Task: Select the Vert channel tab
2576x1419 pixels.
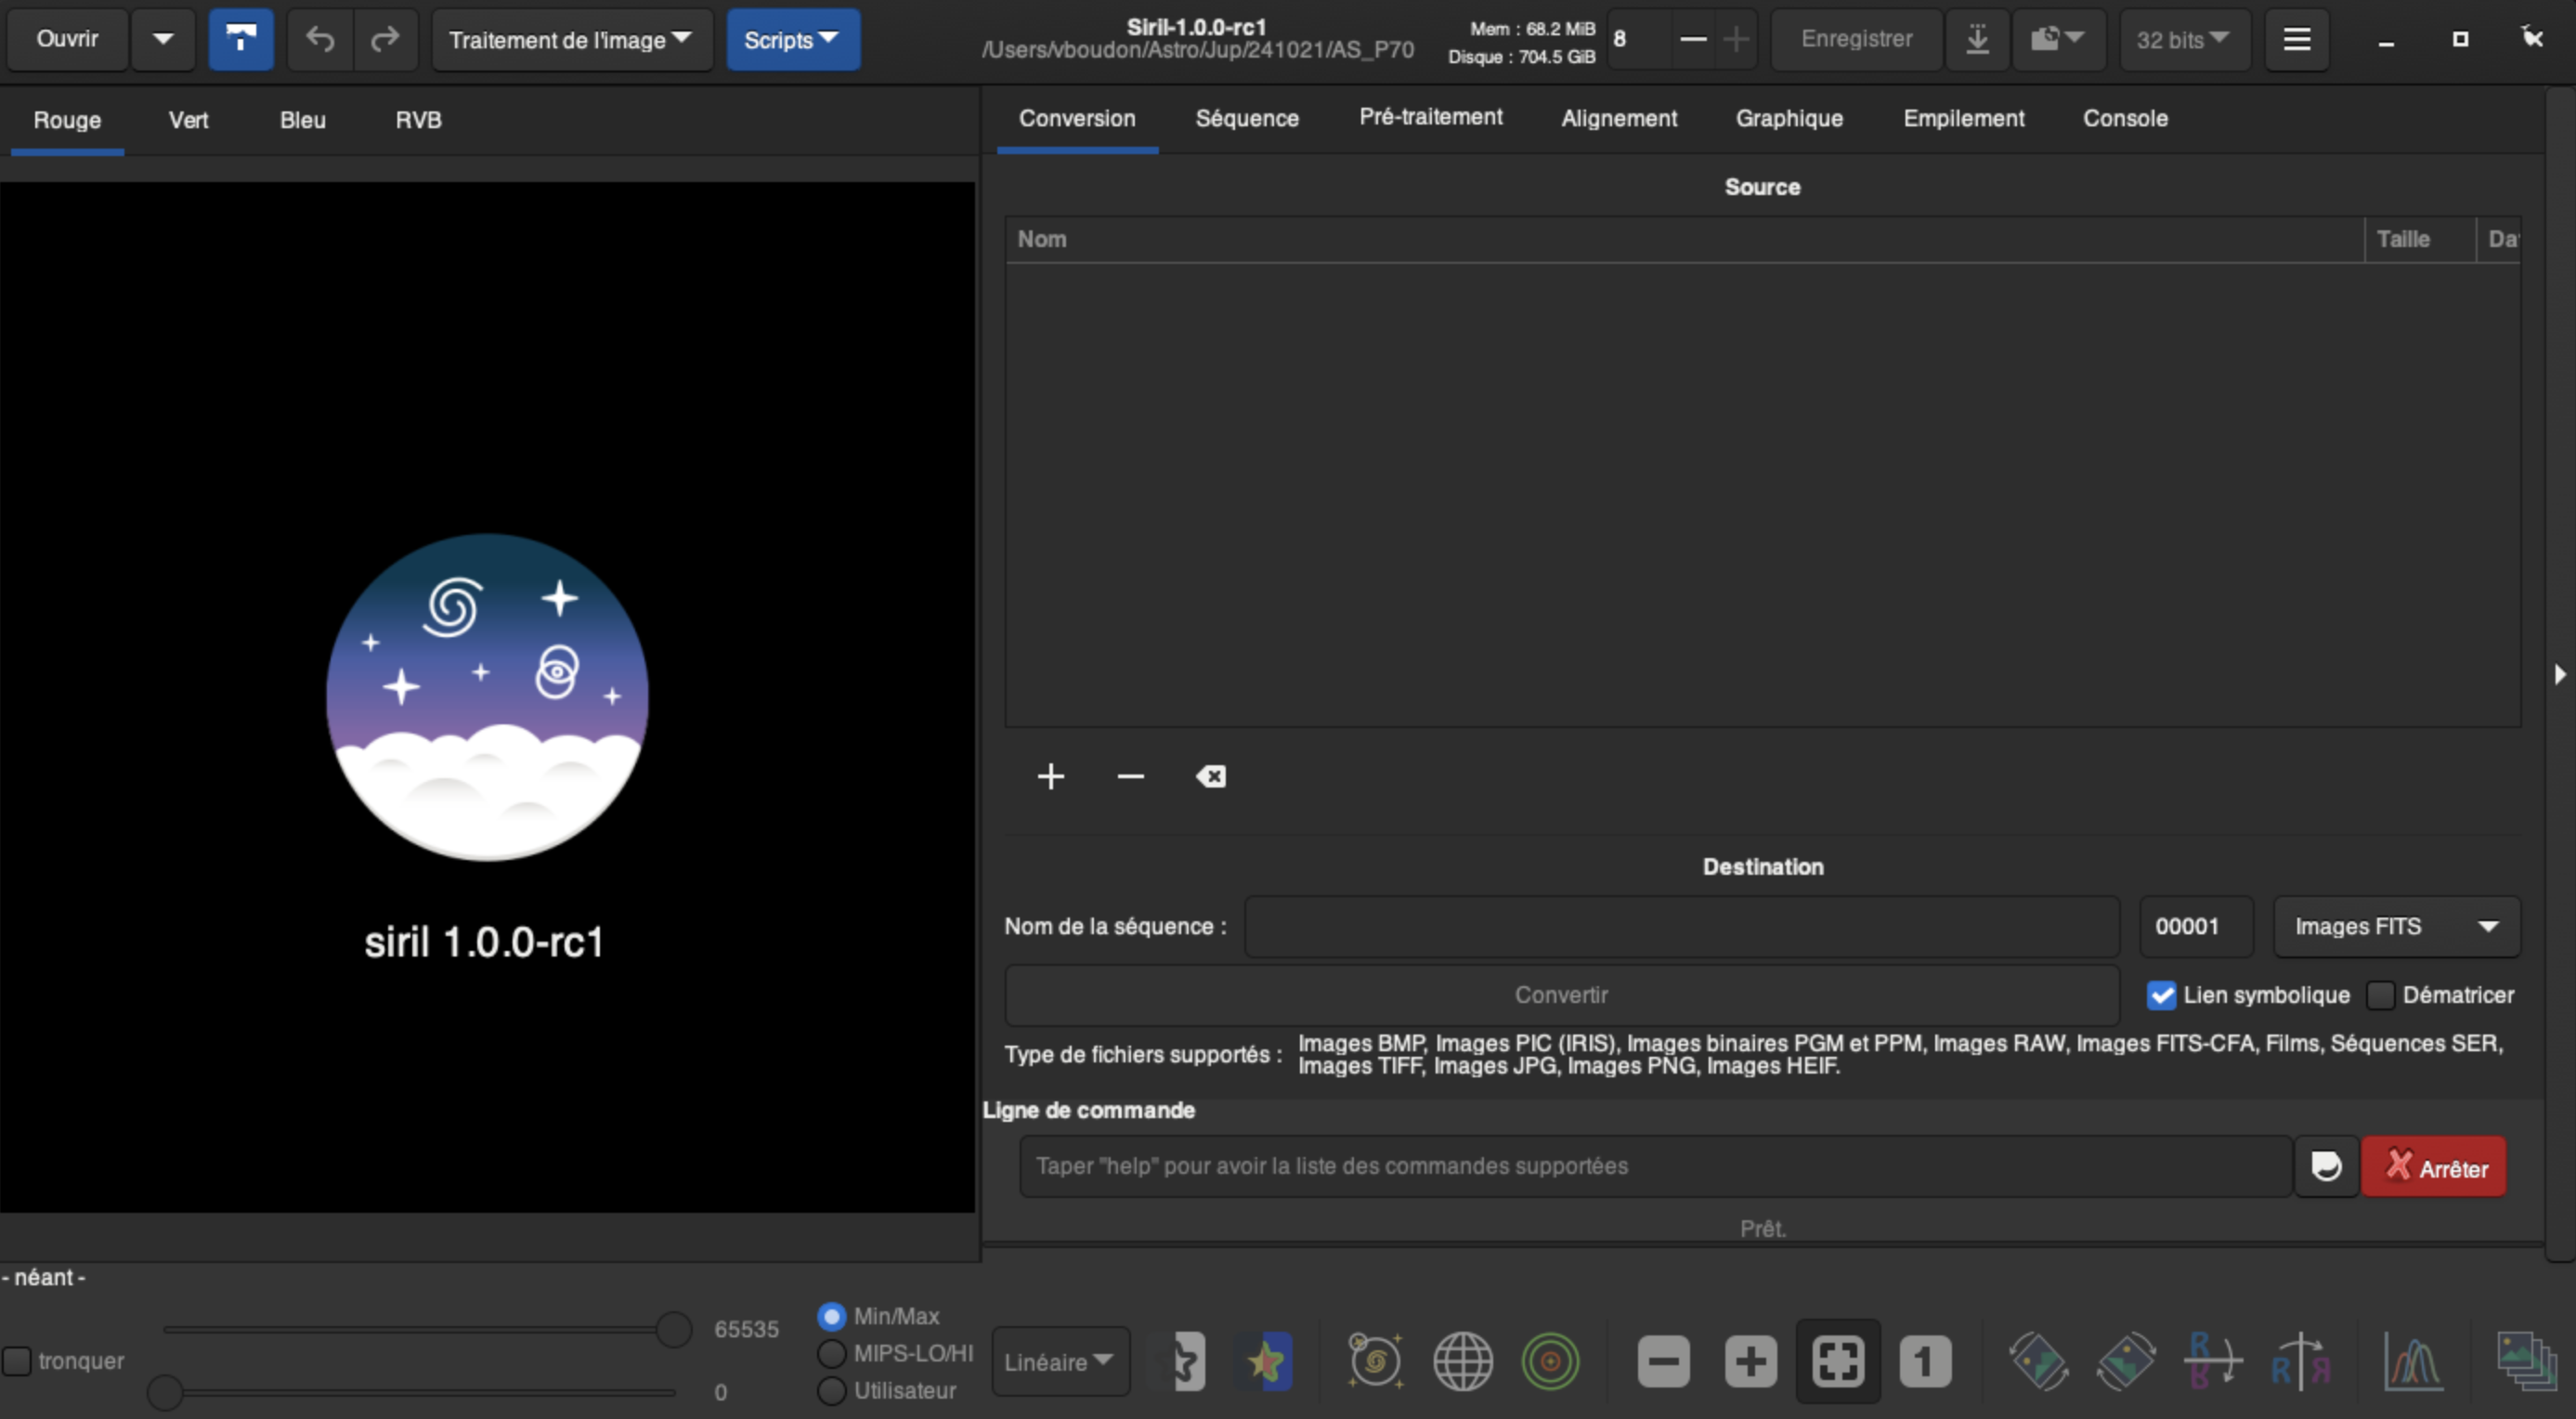Action: point(188,120)
